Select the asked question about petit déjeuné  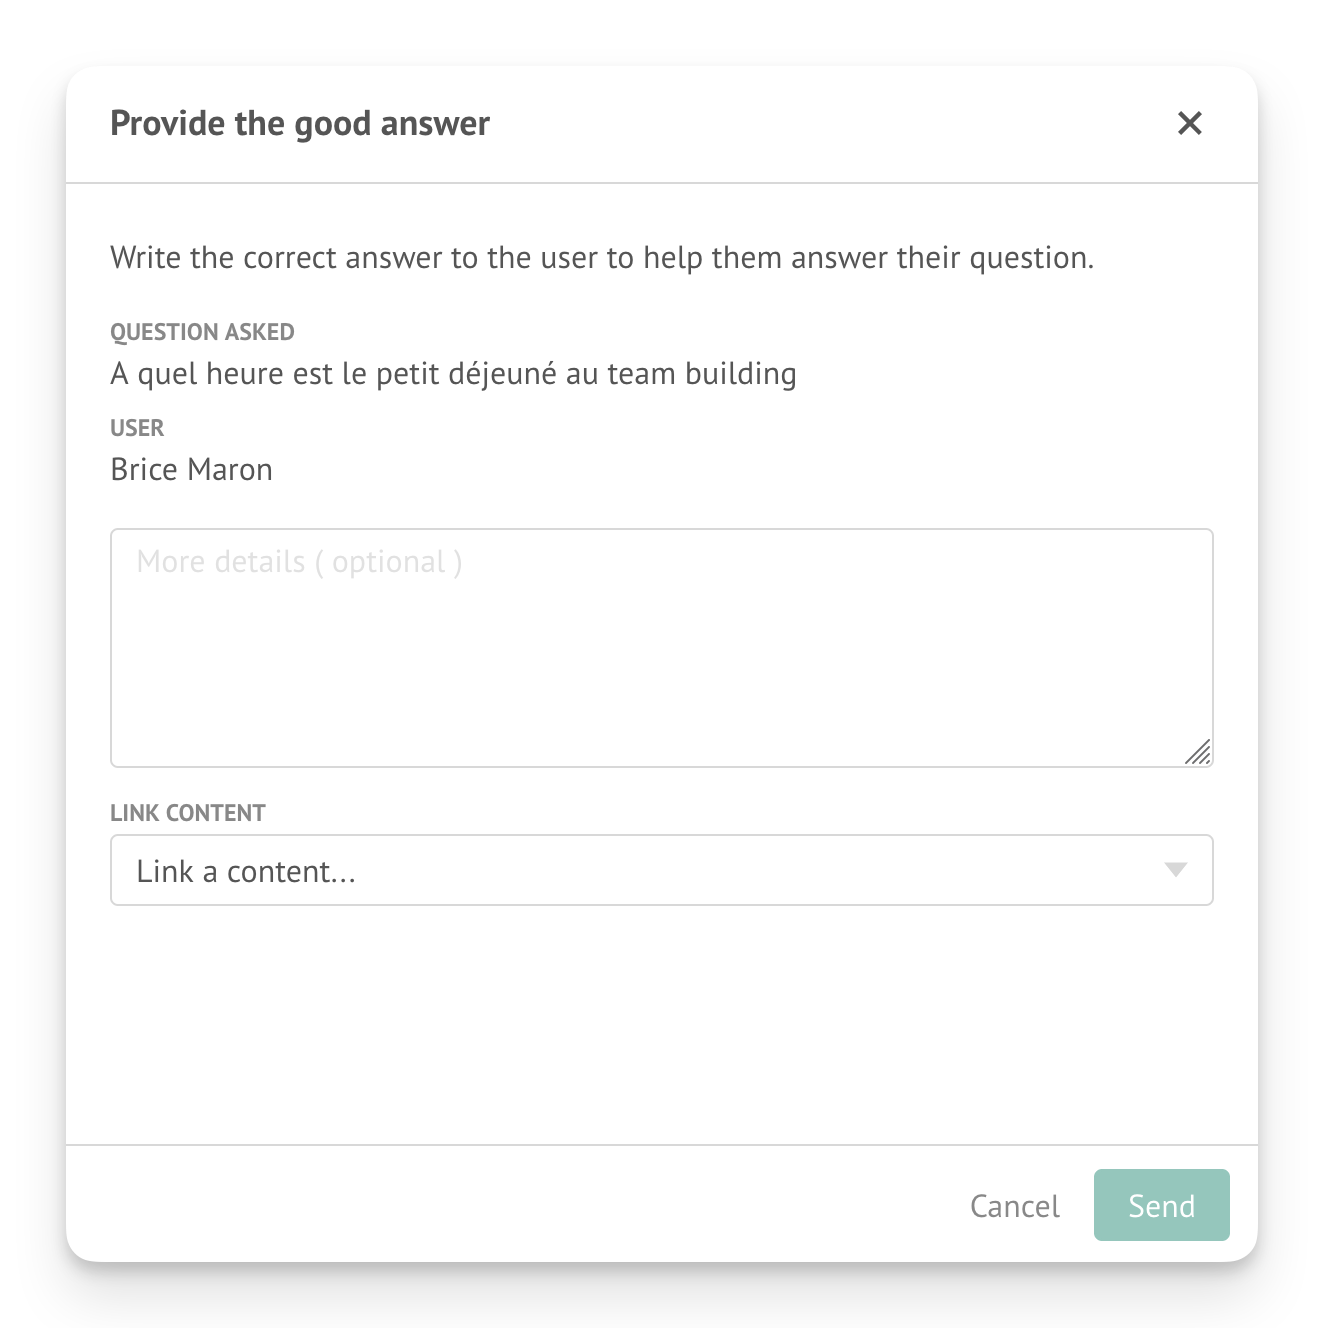(453, 374)
